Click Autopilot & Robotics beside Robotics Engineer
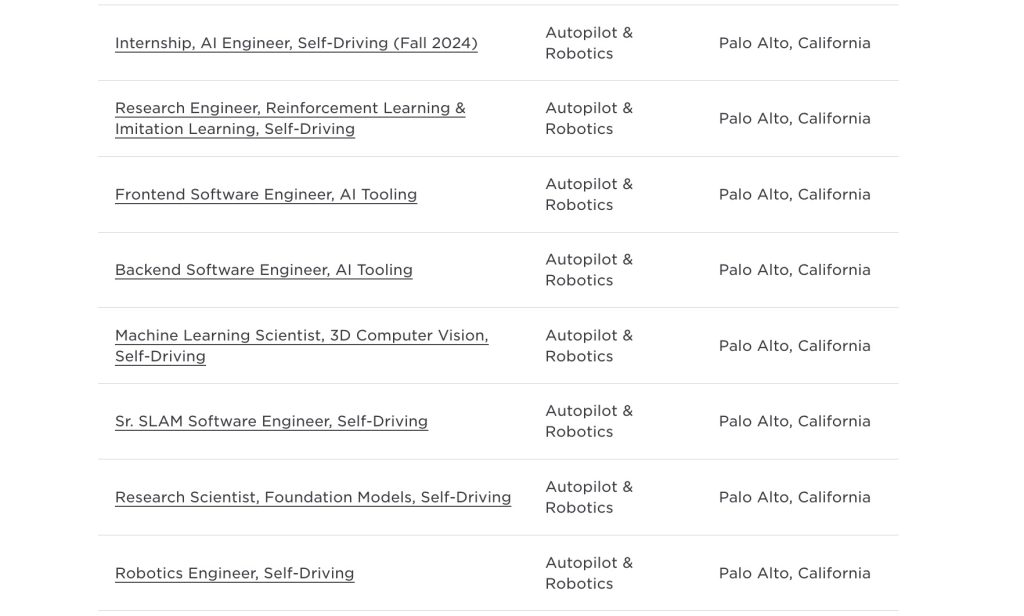The height and width of the screenshot is (616, 1024). point(589,573)
